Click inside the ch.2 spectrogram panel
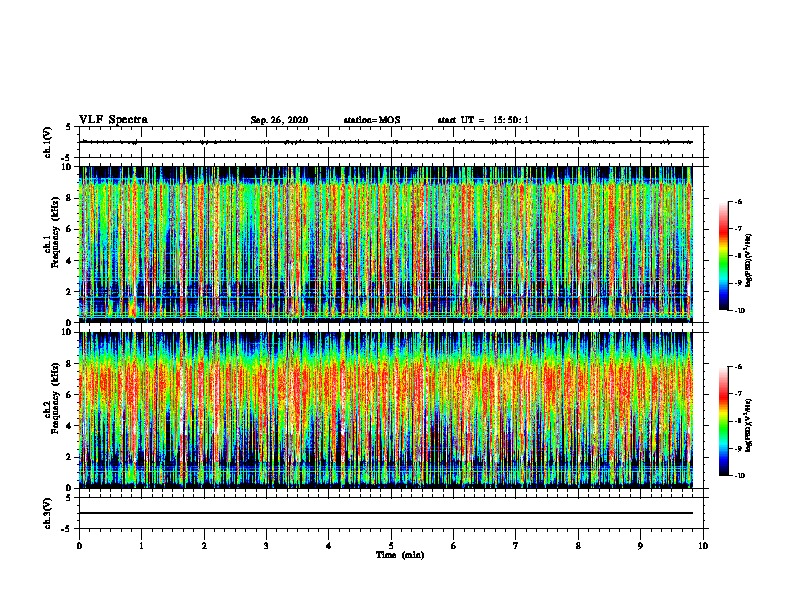The width and height of the screenshot is (792, 612). (386, 410)
